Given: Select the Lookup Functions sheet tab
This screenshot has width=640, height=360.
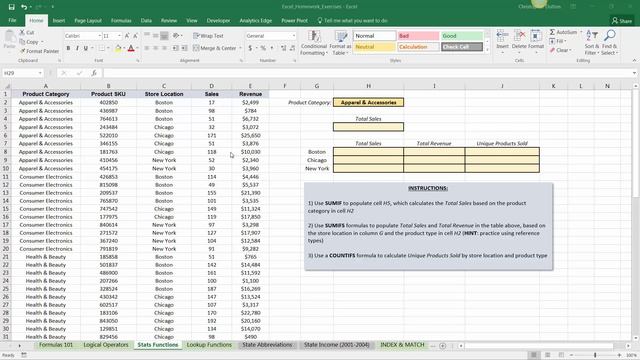Looking at the screenshot, I should (209, 345).
